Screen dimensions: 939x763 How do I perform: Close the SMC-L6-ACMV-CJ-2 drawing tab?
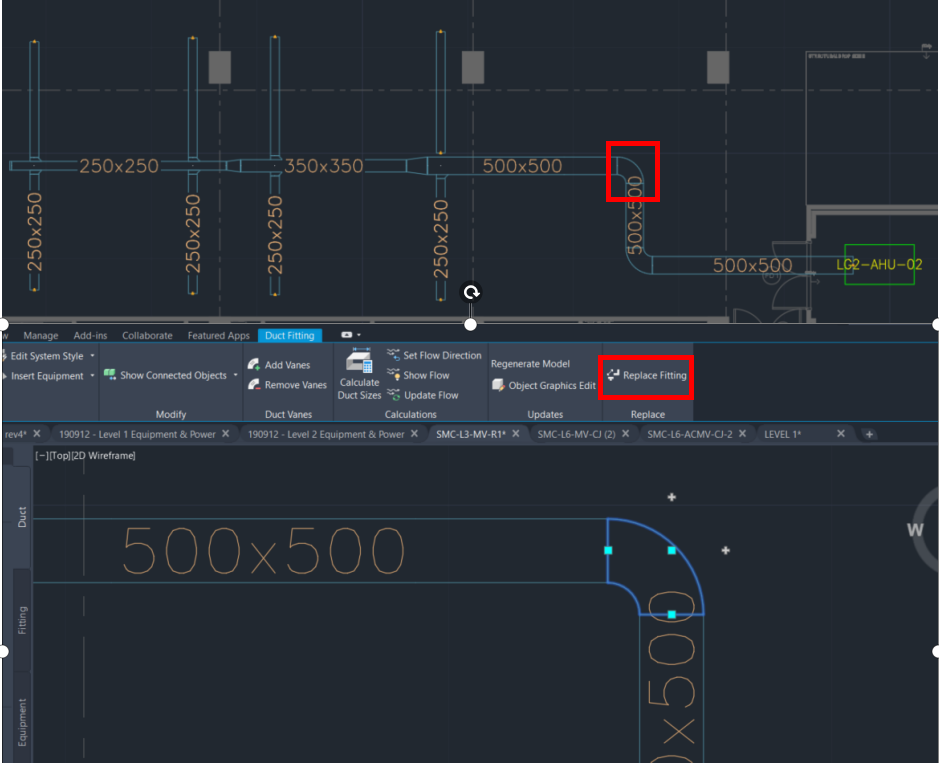(x=745, y=434)
